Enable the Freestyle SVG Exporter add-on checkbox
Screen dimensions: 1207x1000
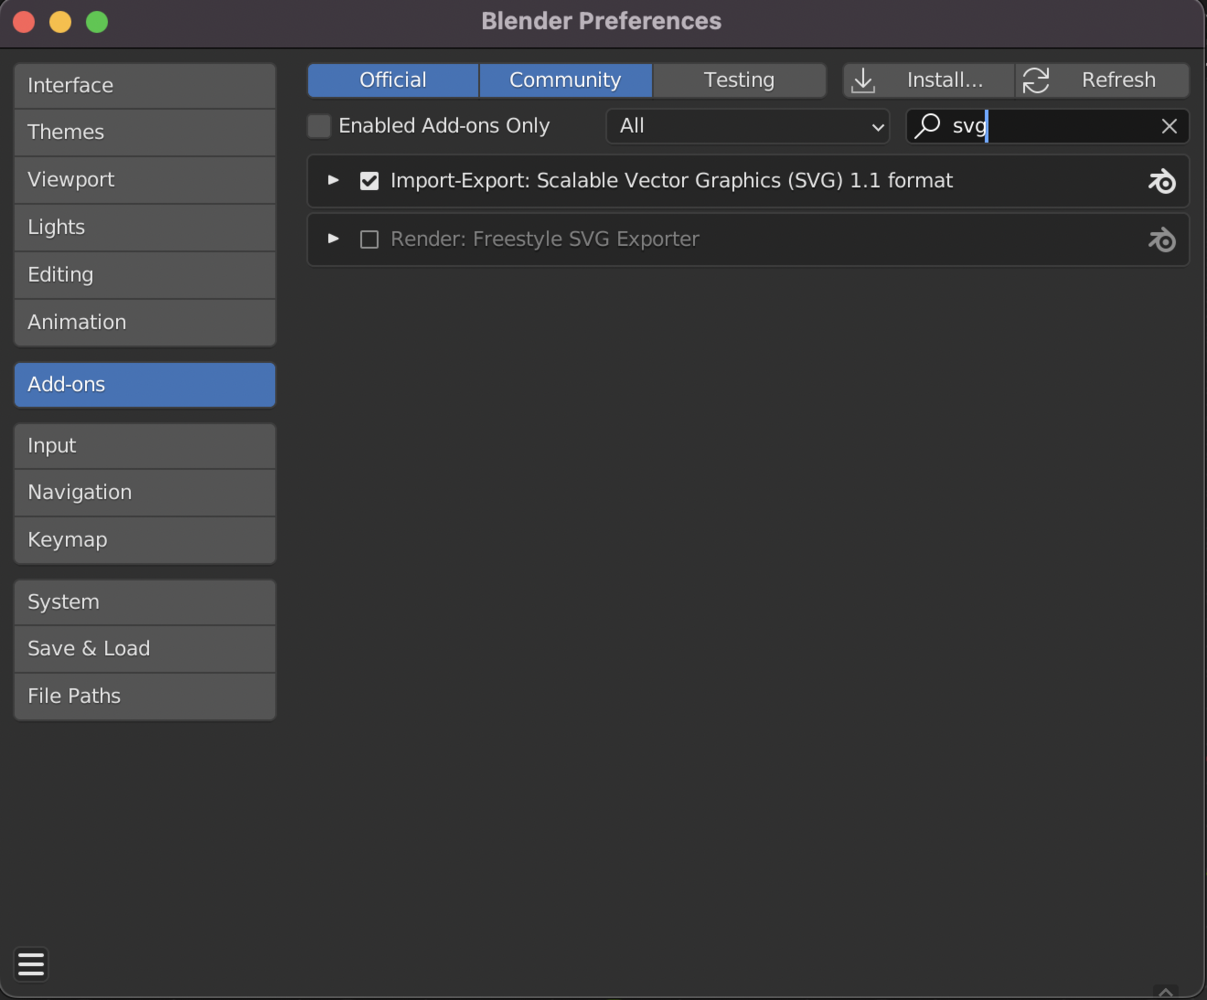point(369,239)
